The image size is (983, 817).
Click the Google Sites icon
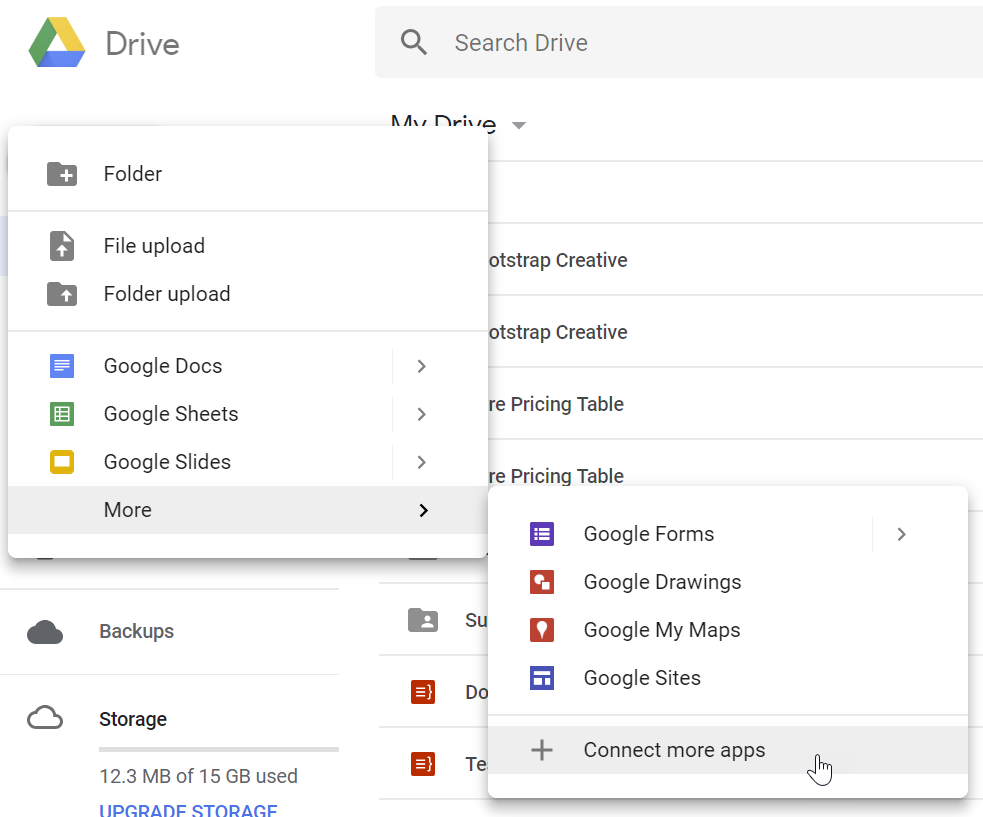542,678
